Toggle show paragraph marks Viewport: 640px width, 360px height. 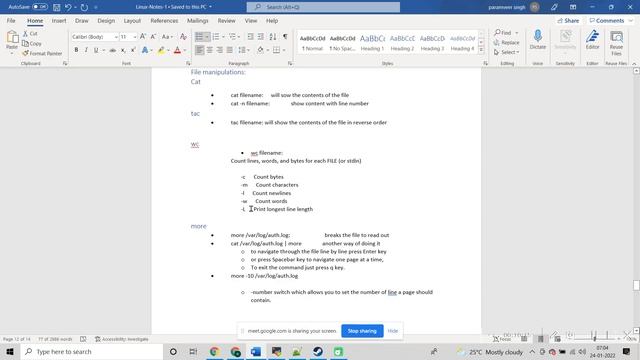(x=285, y=37)
